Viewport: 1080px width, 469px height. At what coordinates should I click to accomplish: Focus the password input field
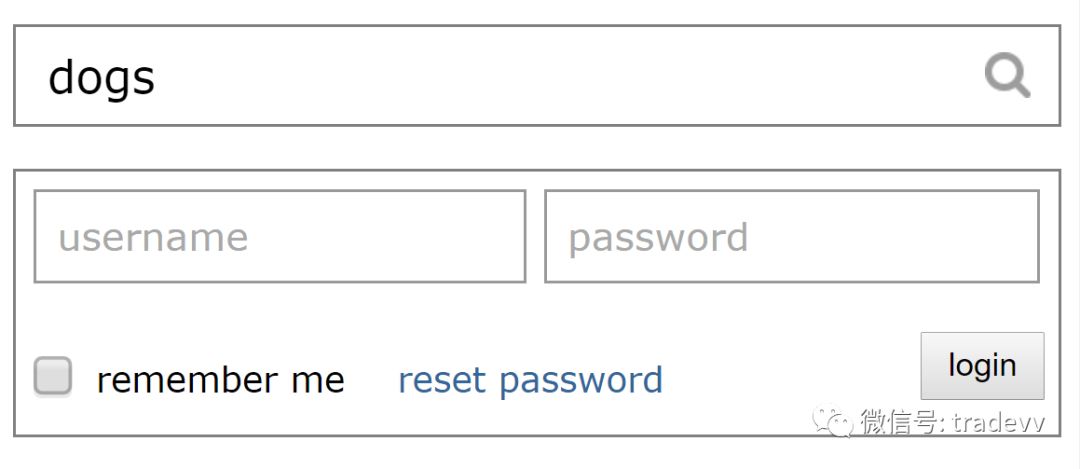tap(791, 237)
